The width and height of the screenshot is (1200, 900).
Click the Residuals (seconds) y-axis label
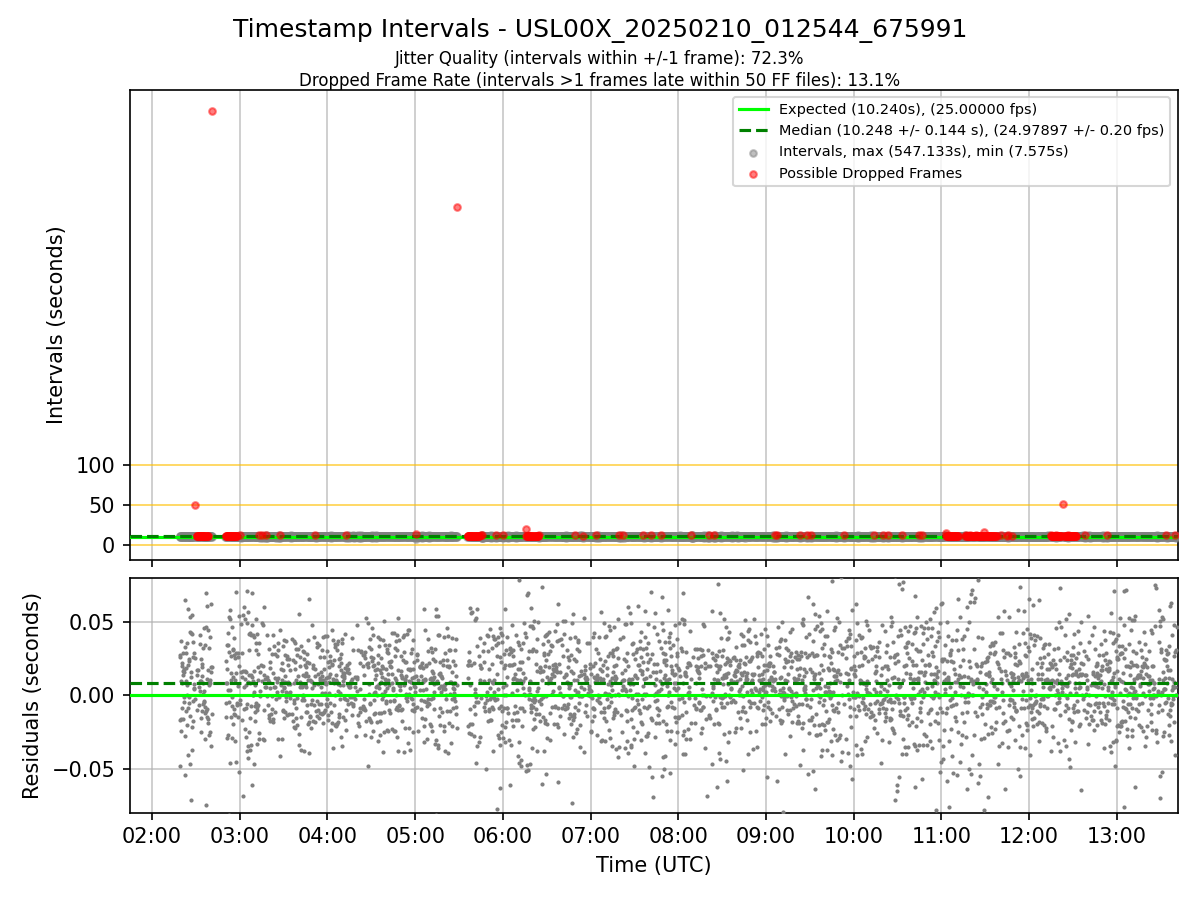[x=32, y=696]
